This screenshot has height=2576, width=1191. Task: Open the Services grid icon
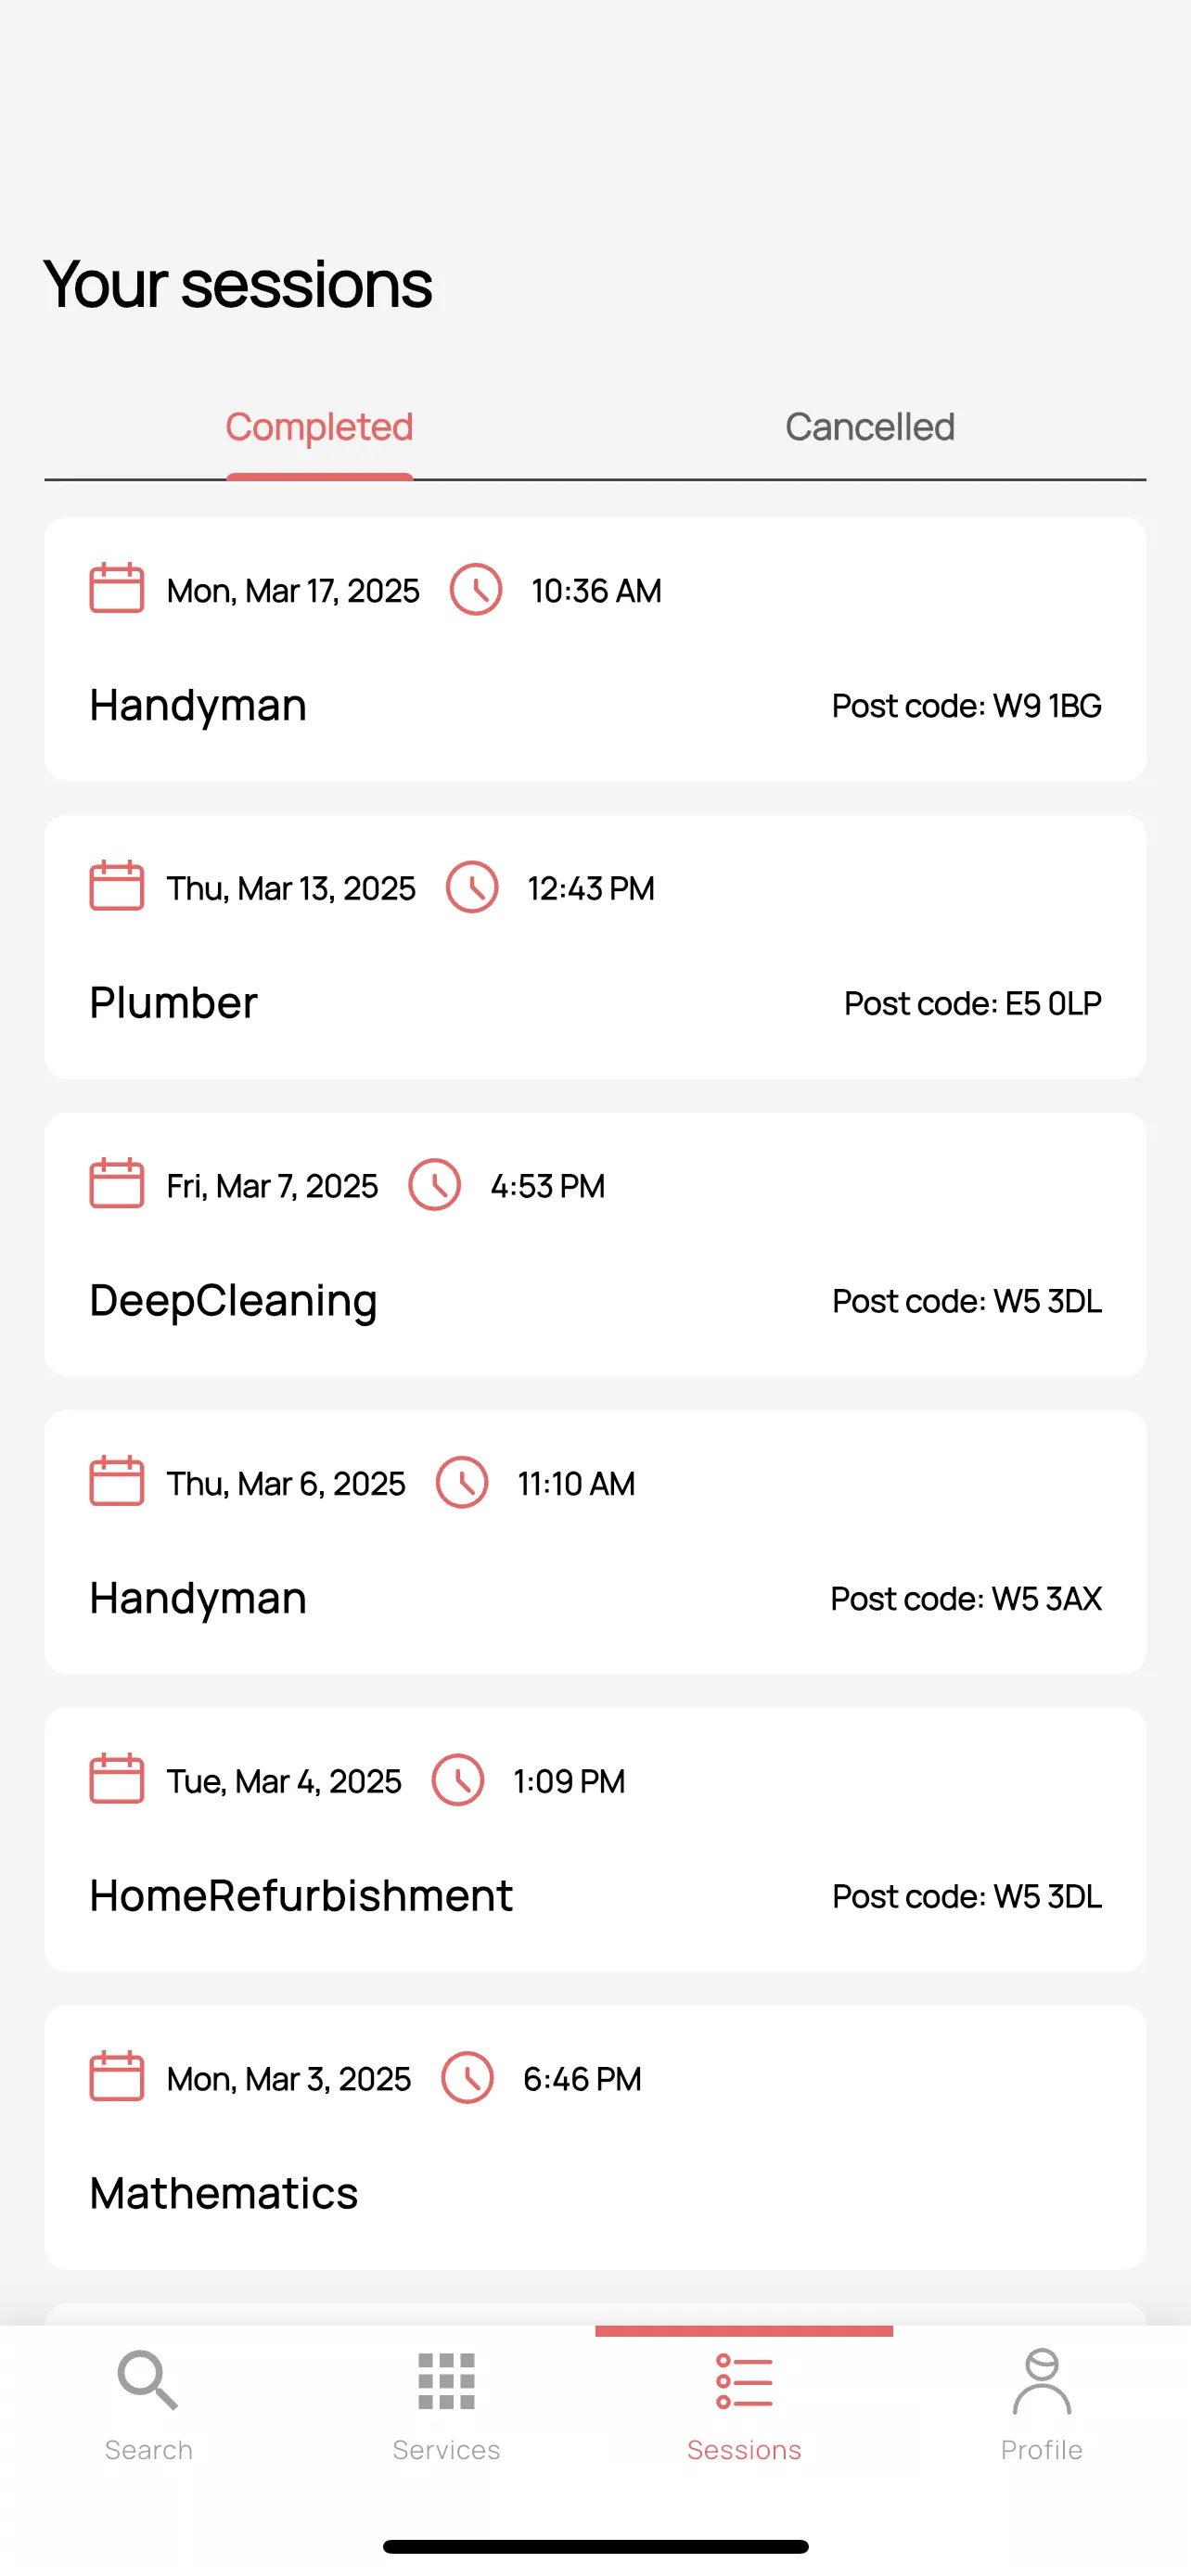pos(446,2381)
